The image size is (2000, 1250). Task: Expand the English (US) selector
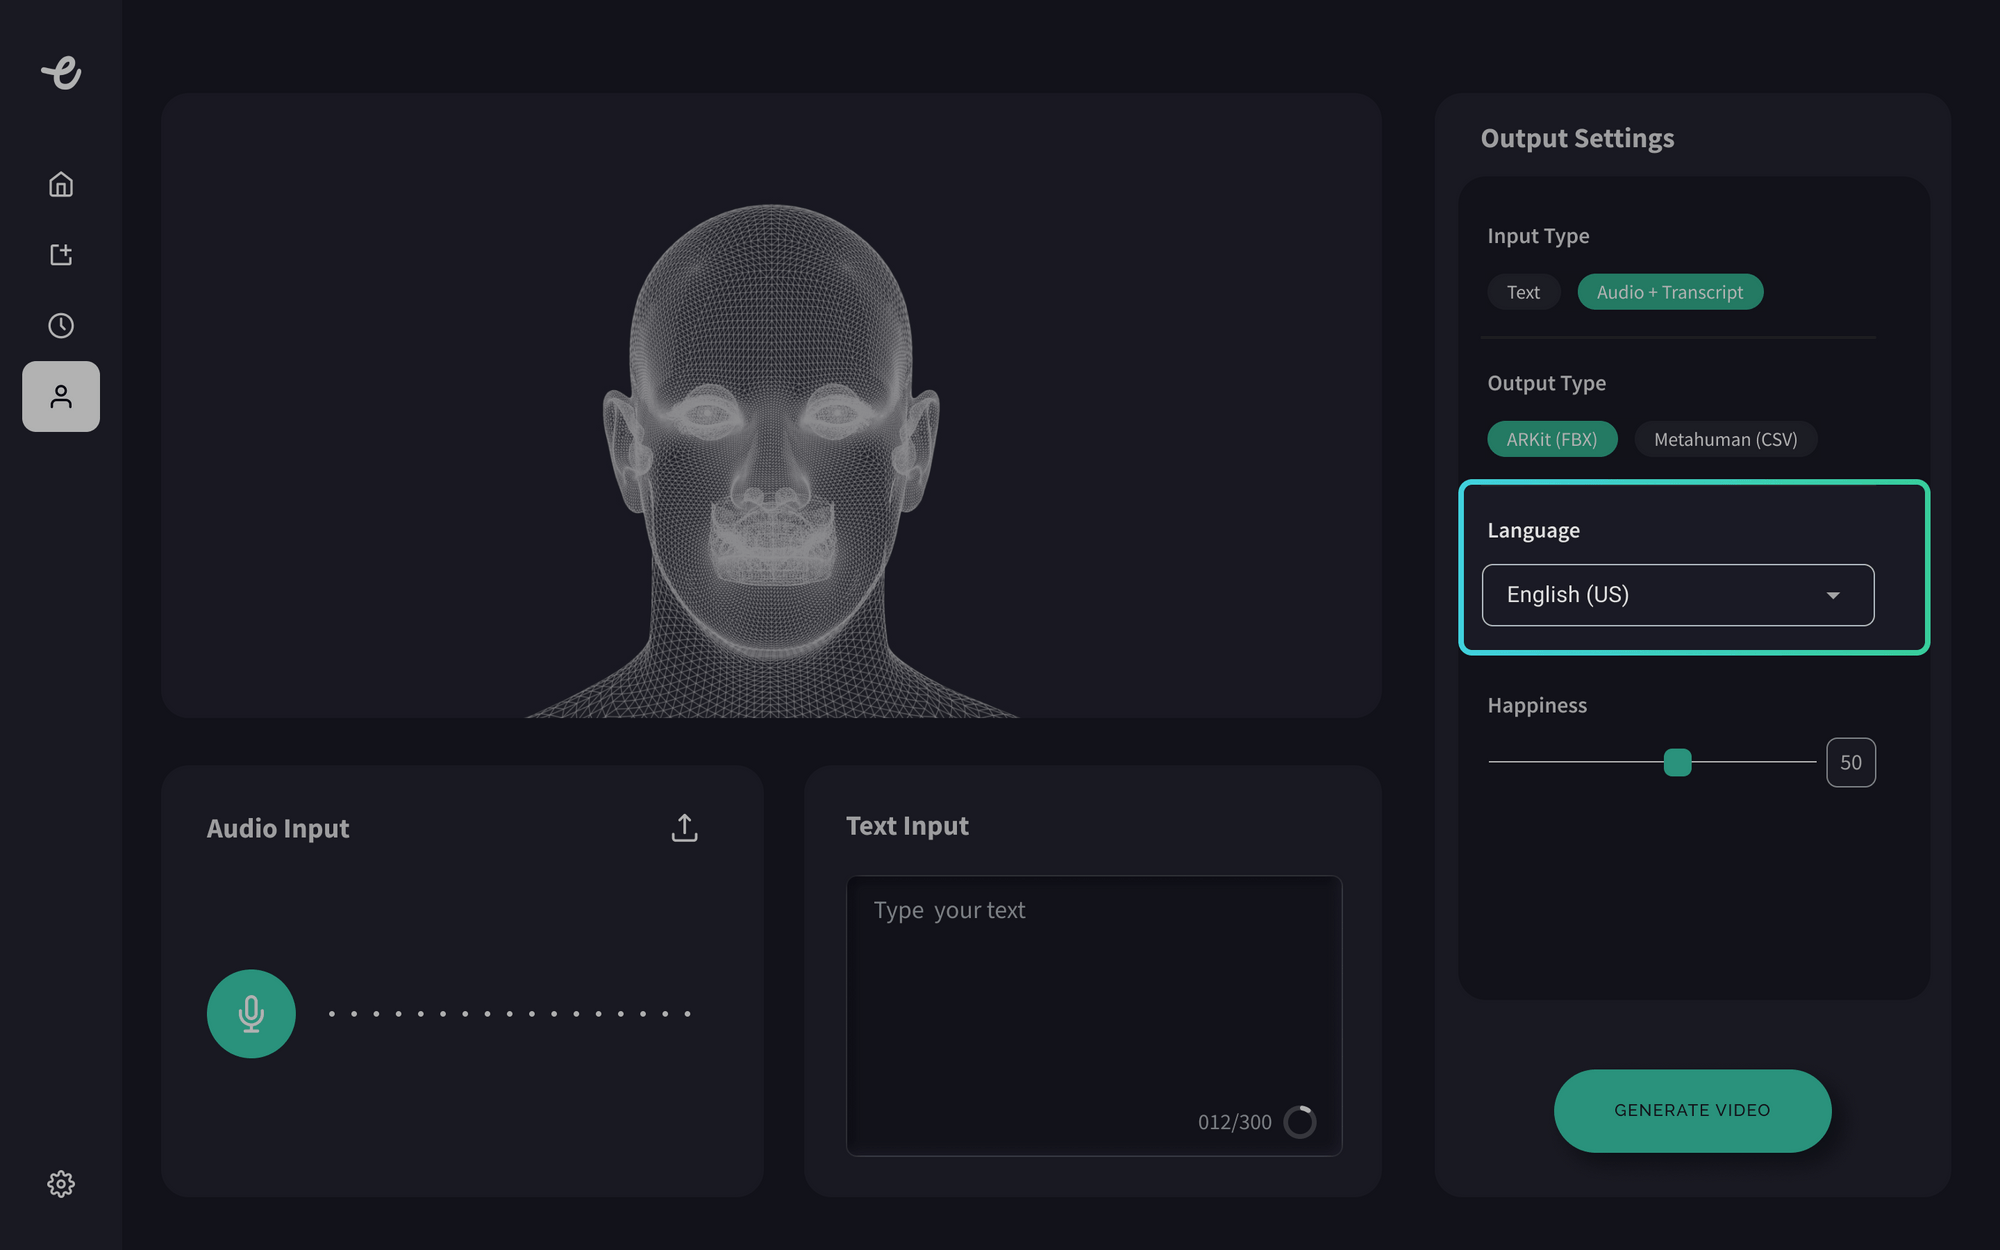(x=1677, y=595)
